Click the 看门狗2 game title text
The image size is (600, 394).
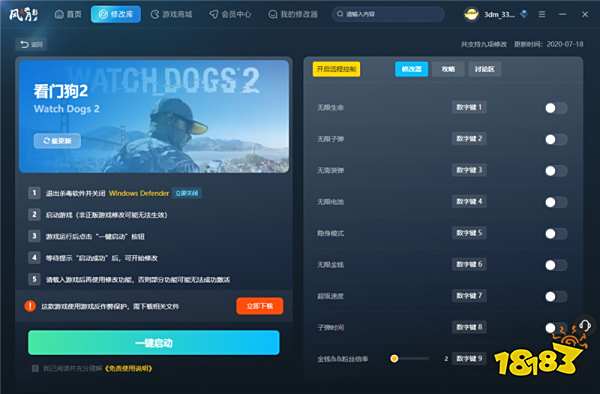point(61,91)
